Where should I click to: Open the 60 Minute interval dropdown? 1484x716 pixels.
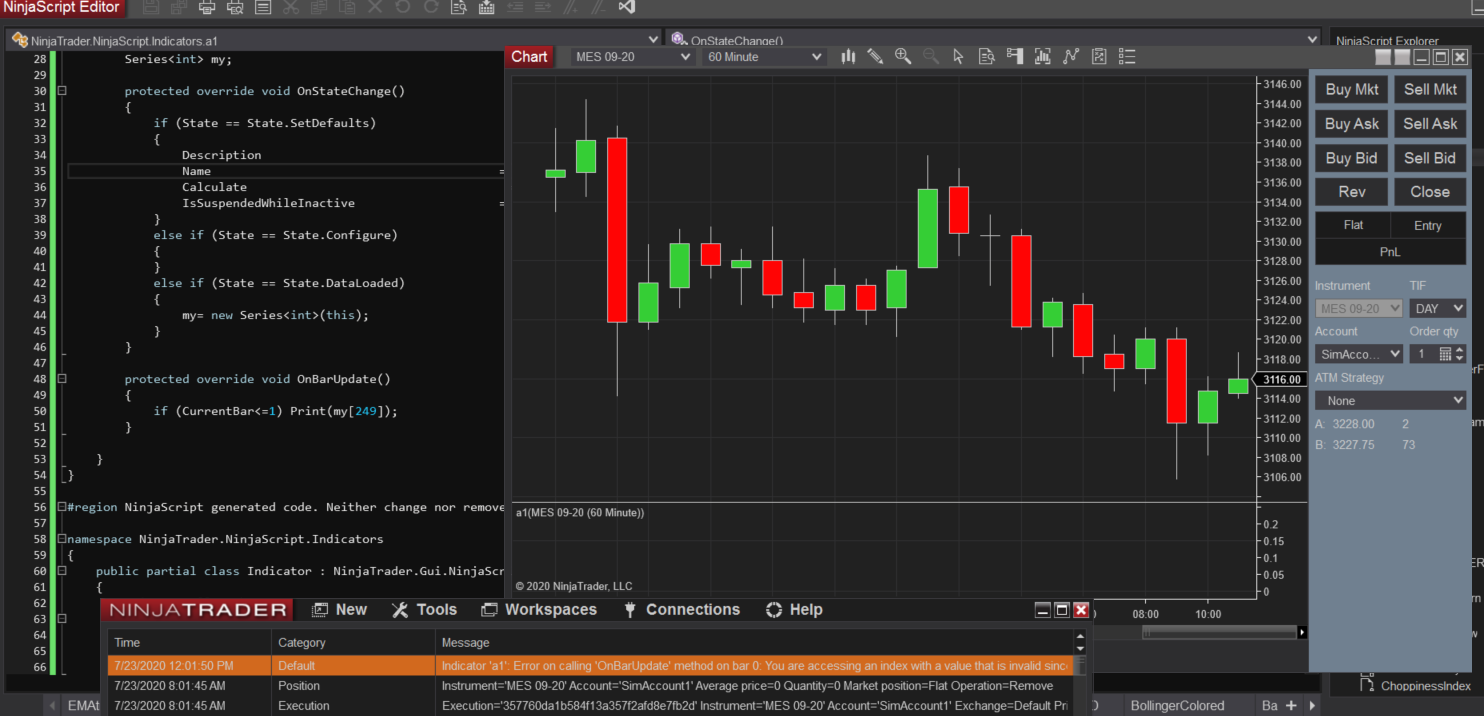764,57
